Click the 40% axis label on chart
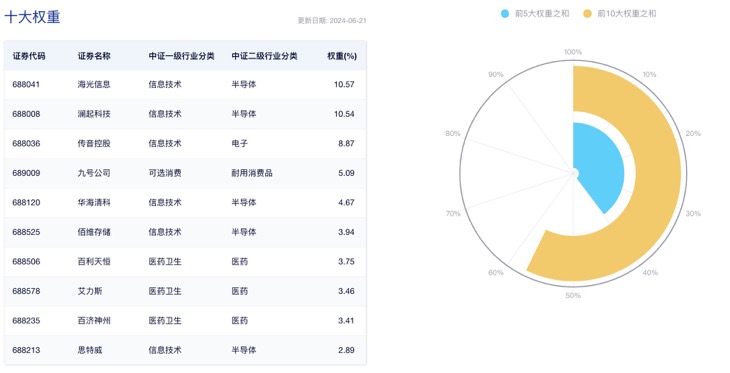The height and width of the screenshot is (373, 730). tap(650, 273)
